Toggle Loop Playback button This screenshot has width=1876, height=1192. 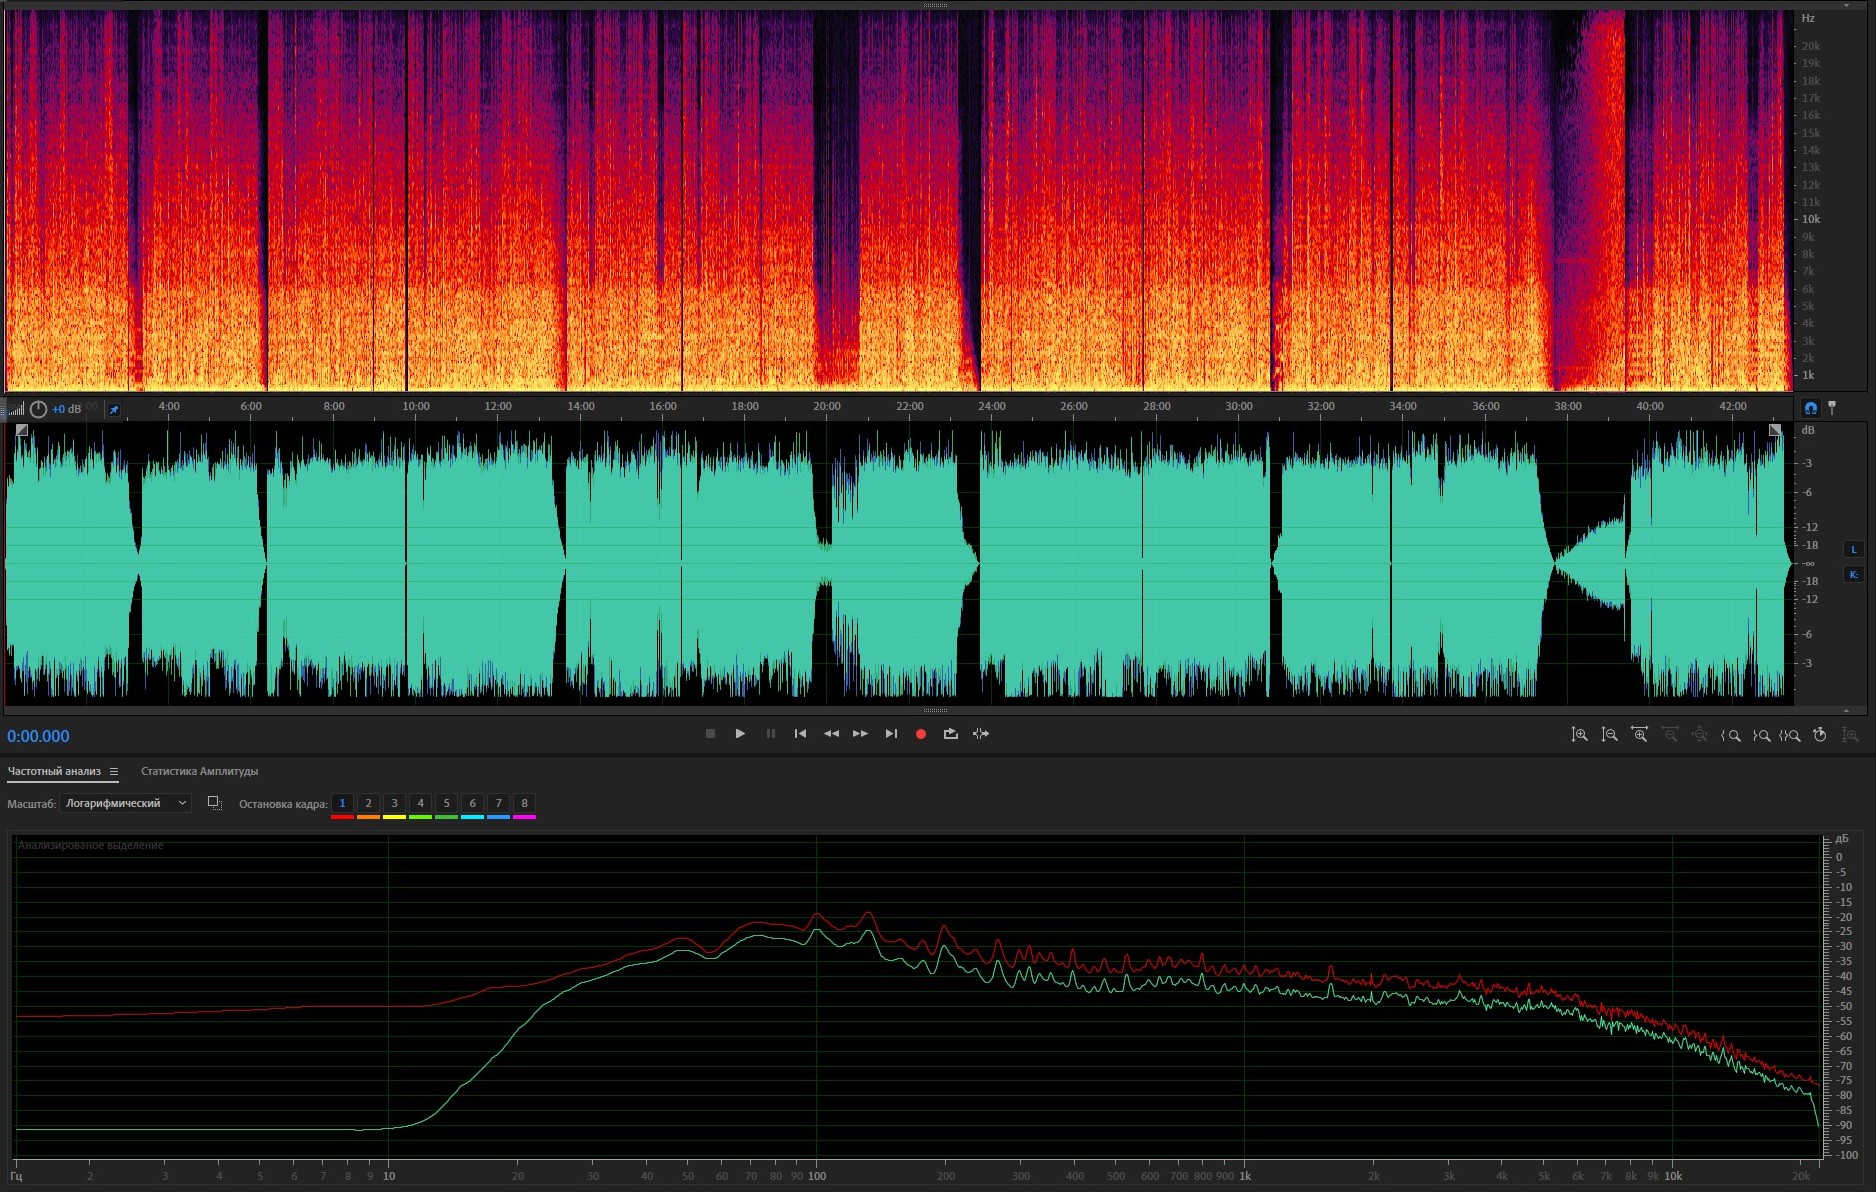tap(951, 734)
